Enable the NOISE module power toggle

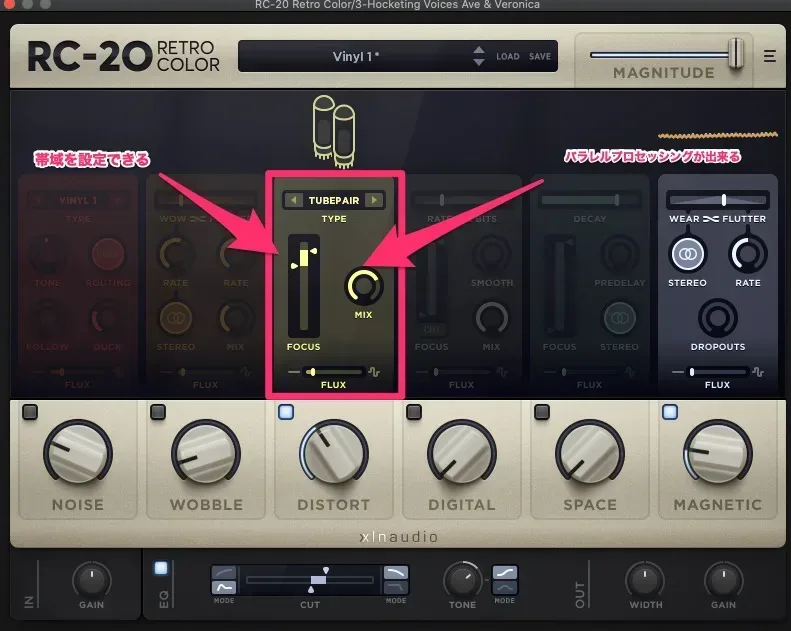coord(30,412)
